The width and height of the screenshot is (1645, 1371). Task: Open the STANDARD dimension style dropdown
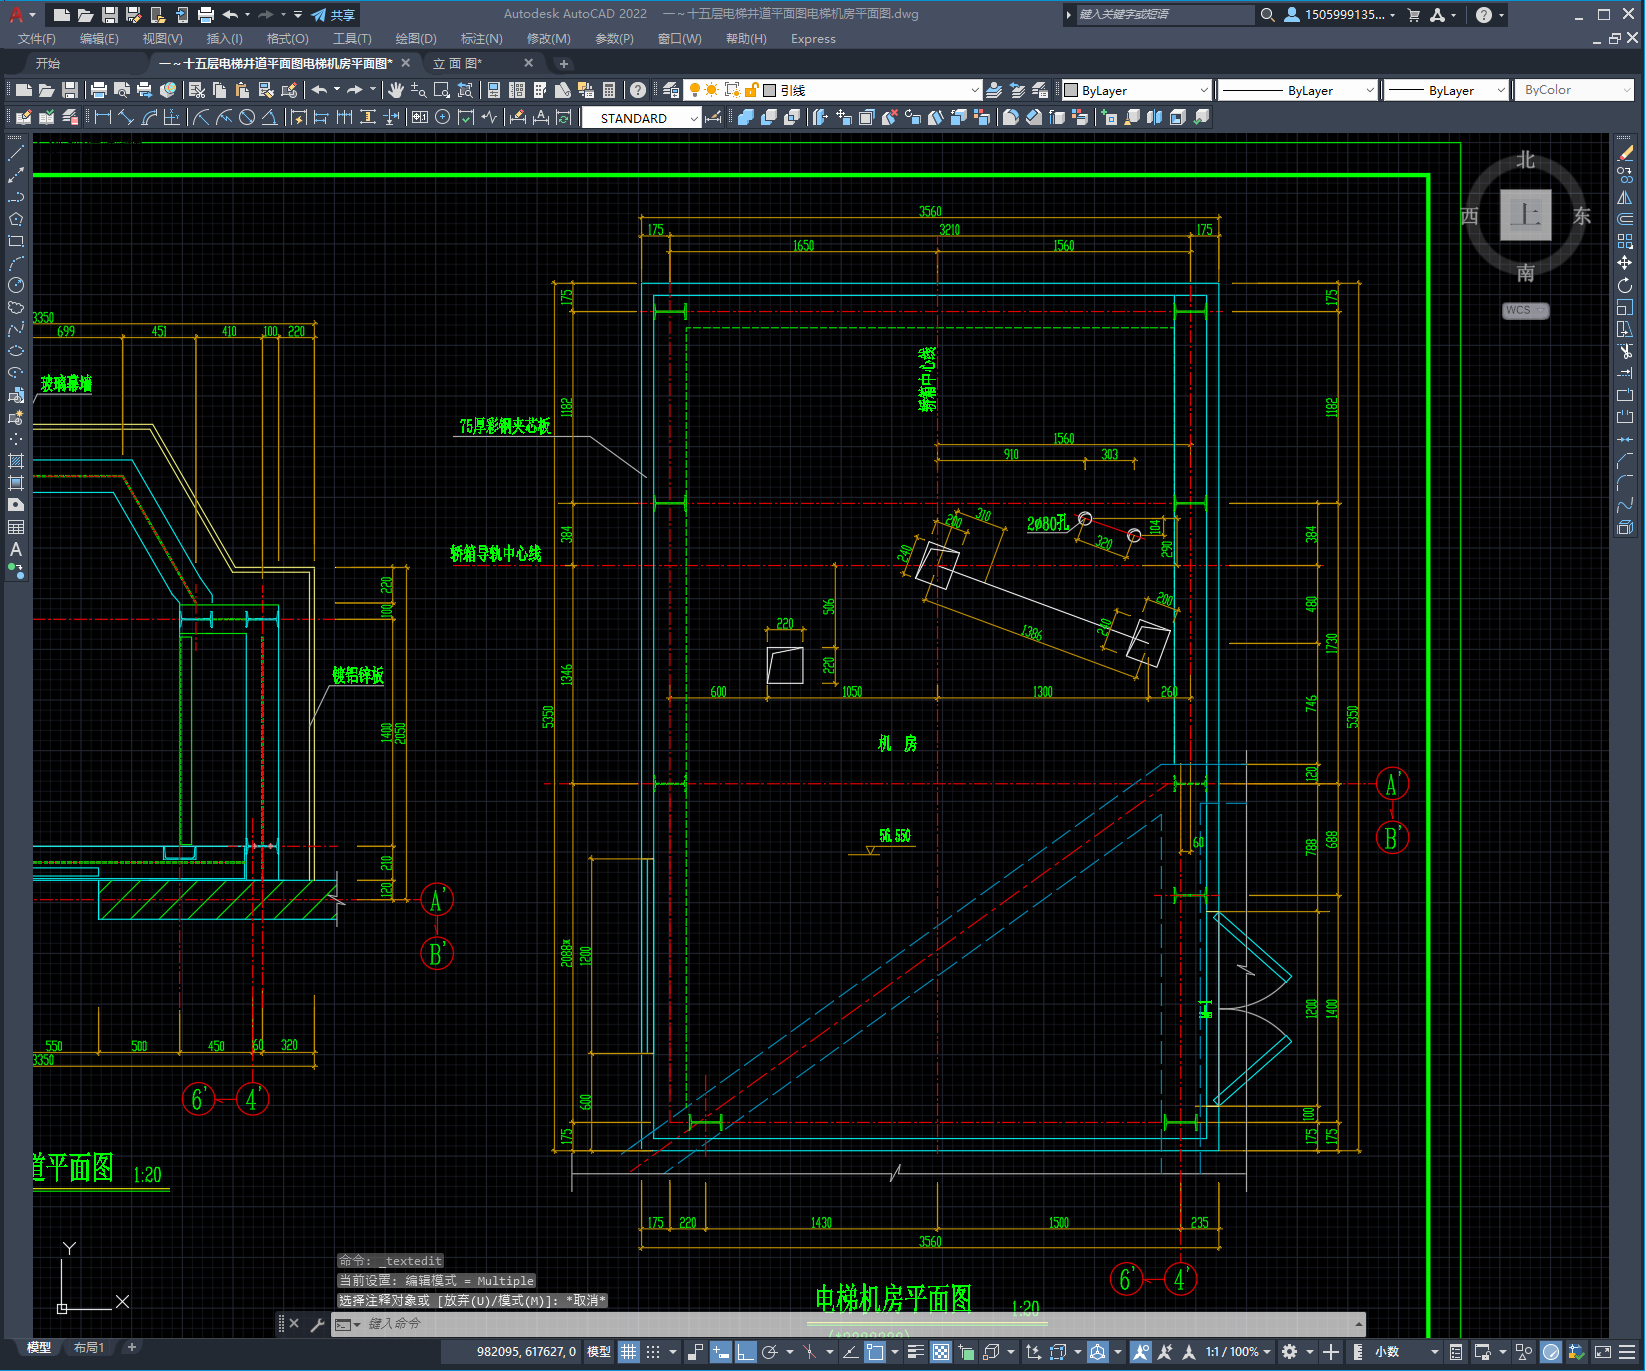pyautogui.click(x=641, y=118)
